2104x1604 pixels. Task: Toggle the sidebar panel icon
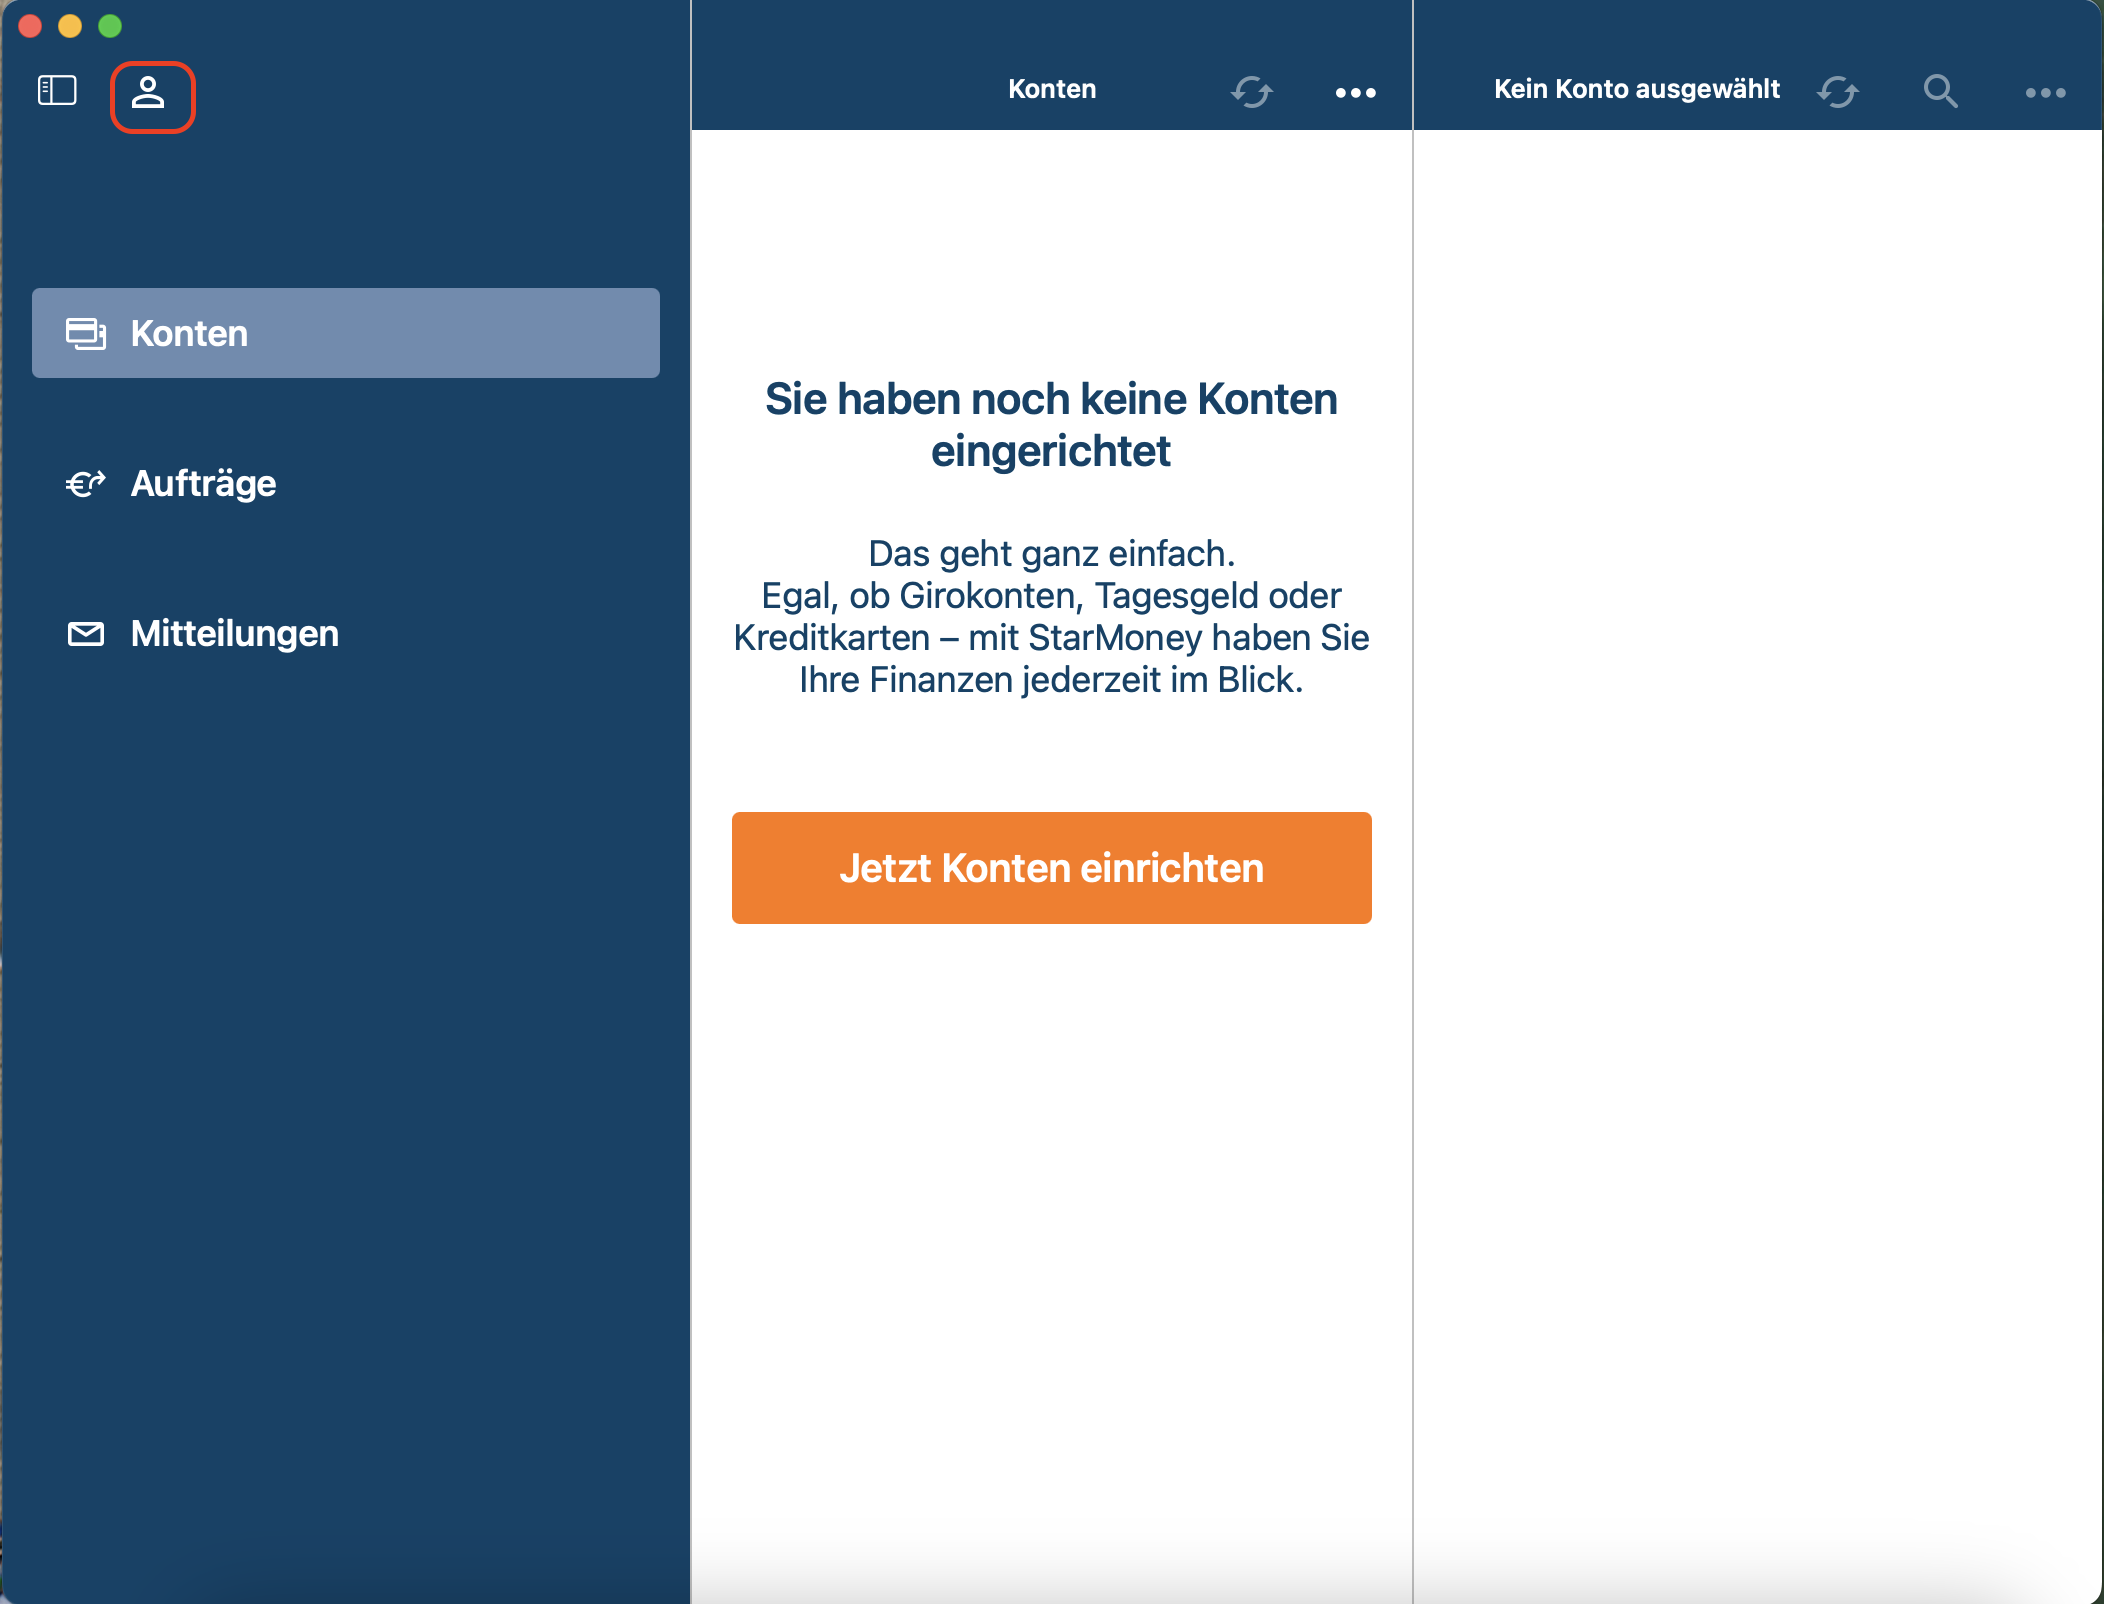57,91
